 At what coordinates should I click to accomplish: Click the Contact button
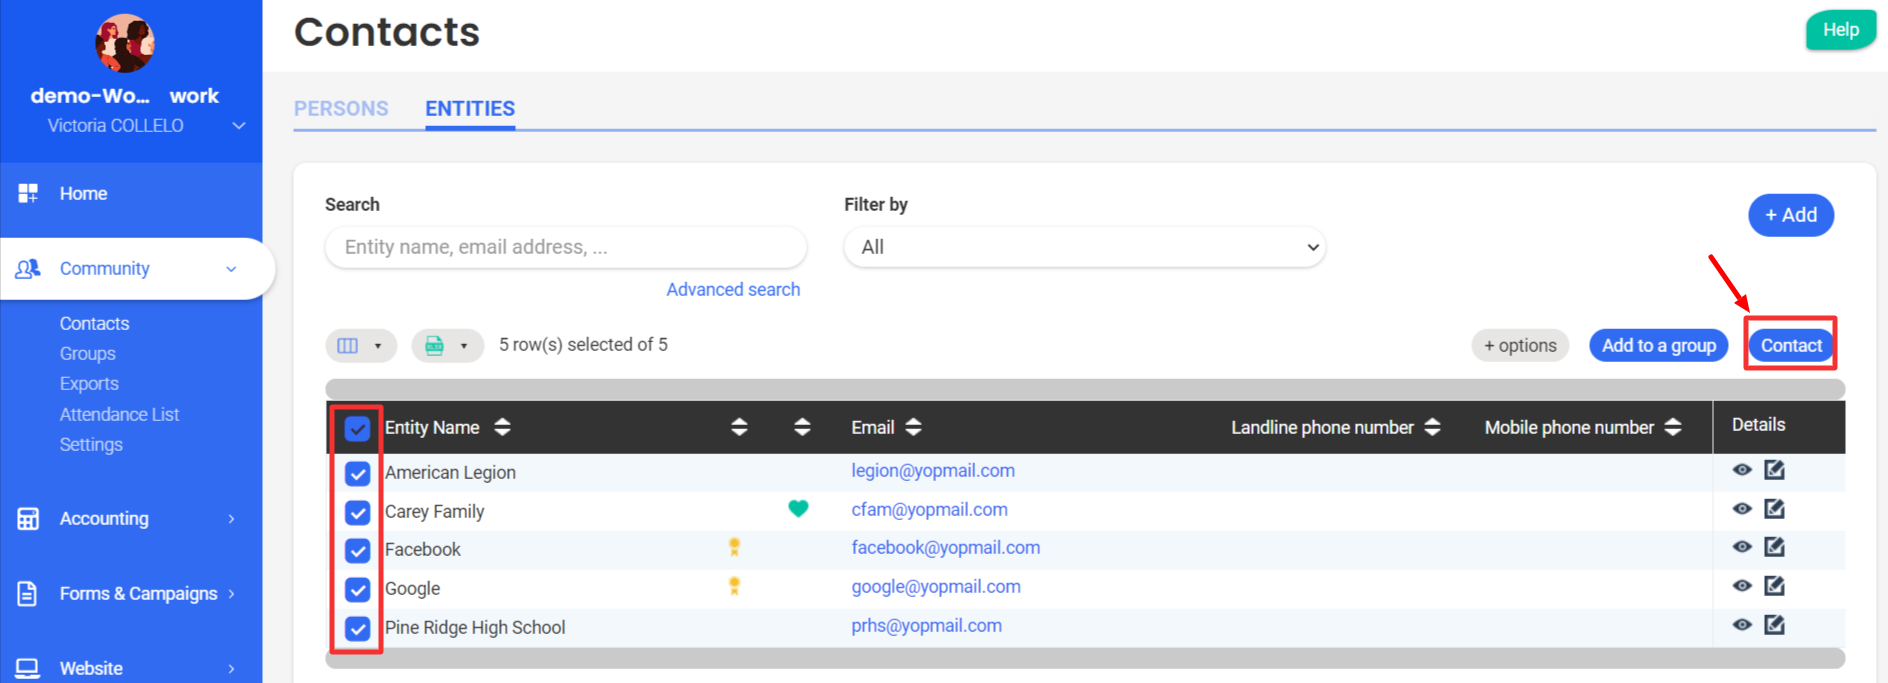1790,346
